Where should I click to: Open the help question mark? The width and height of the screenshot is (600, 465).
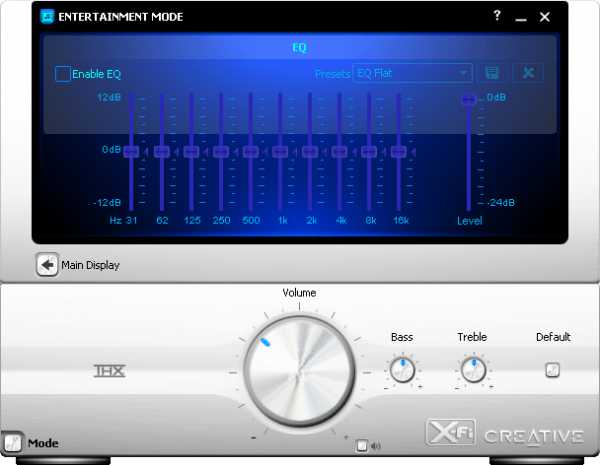[x=497, y=15]
